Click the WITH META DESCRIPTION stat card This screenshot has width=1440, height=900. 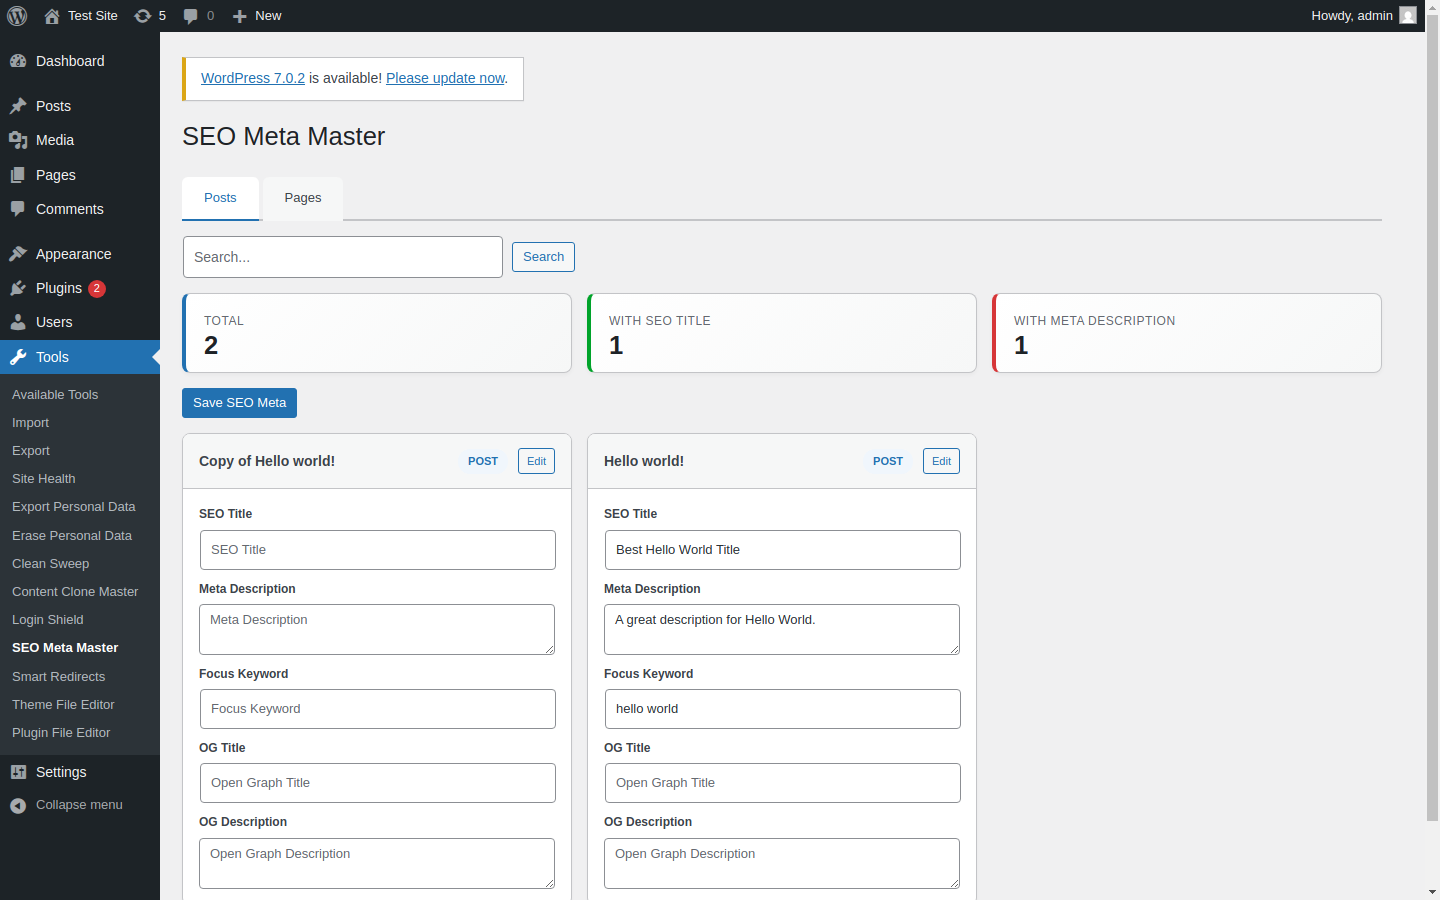(1187, 333)
